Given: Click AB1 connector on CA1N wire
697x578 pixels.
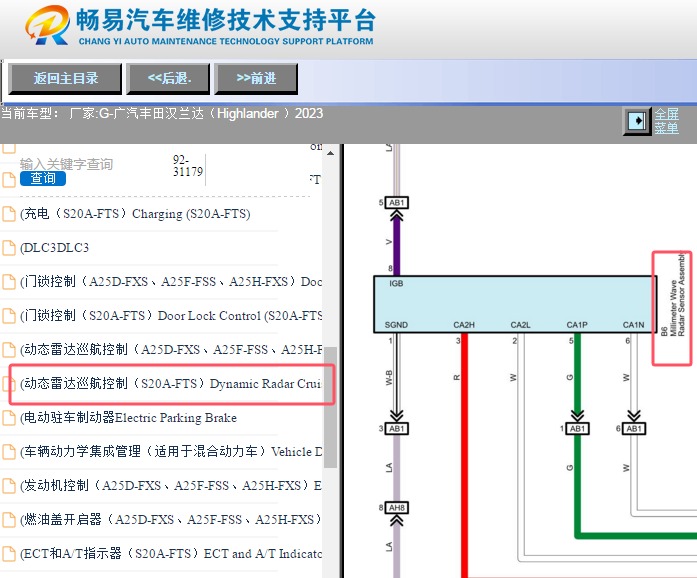Looking at the screenshot, I should pyautogui.click(x=634, y=429).
